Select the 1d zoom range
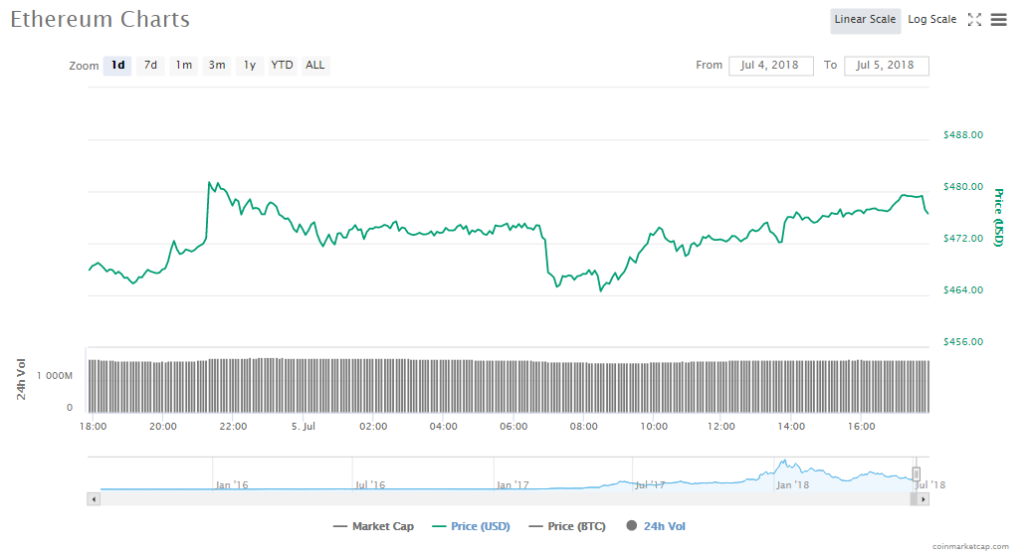Screen dimensions: 1024x559 (118, 66)
